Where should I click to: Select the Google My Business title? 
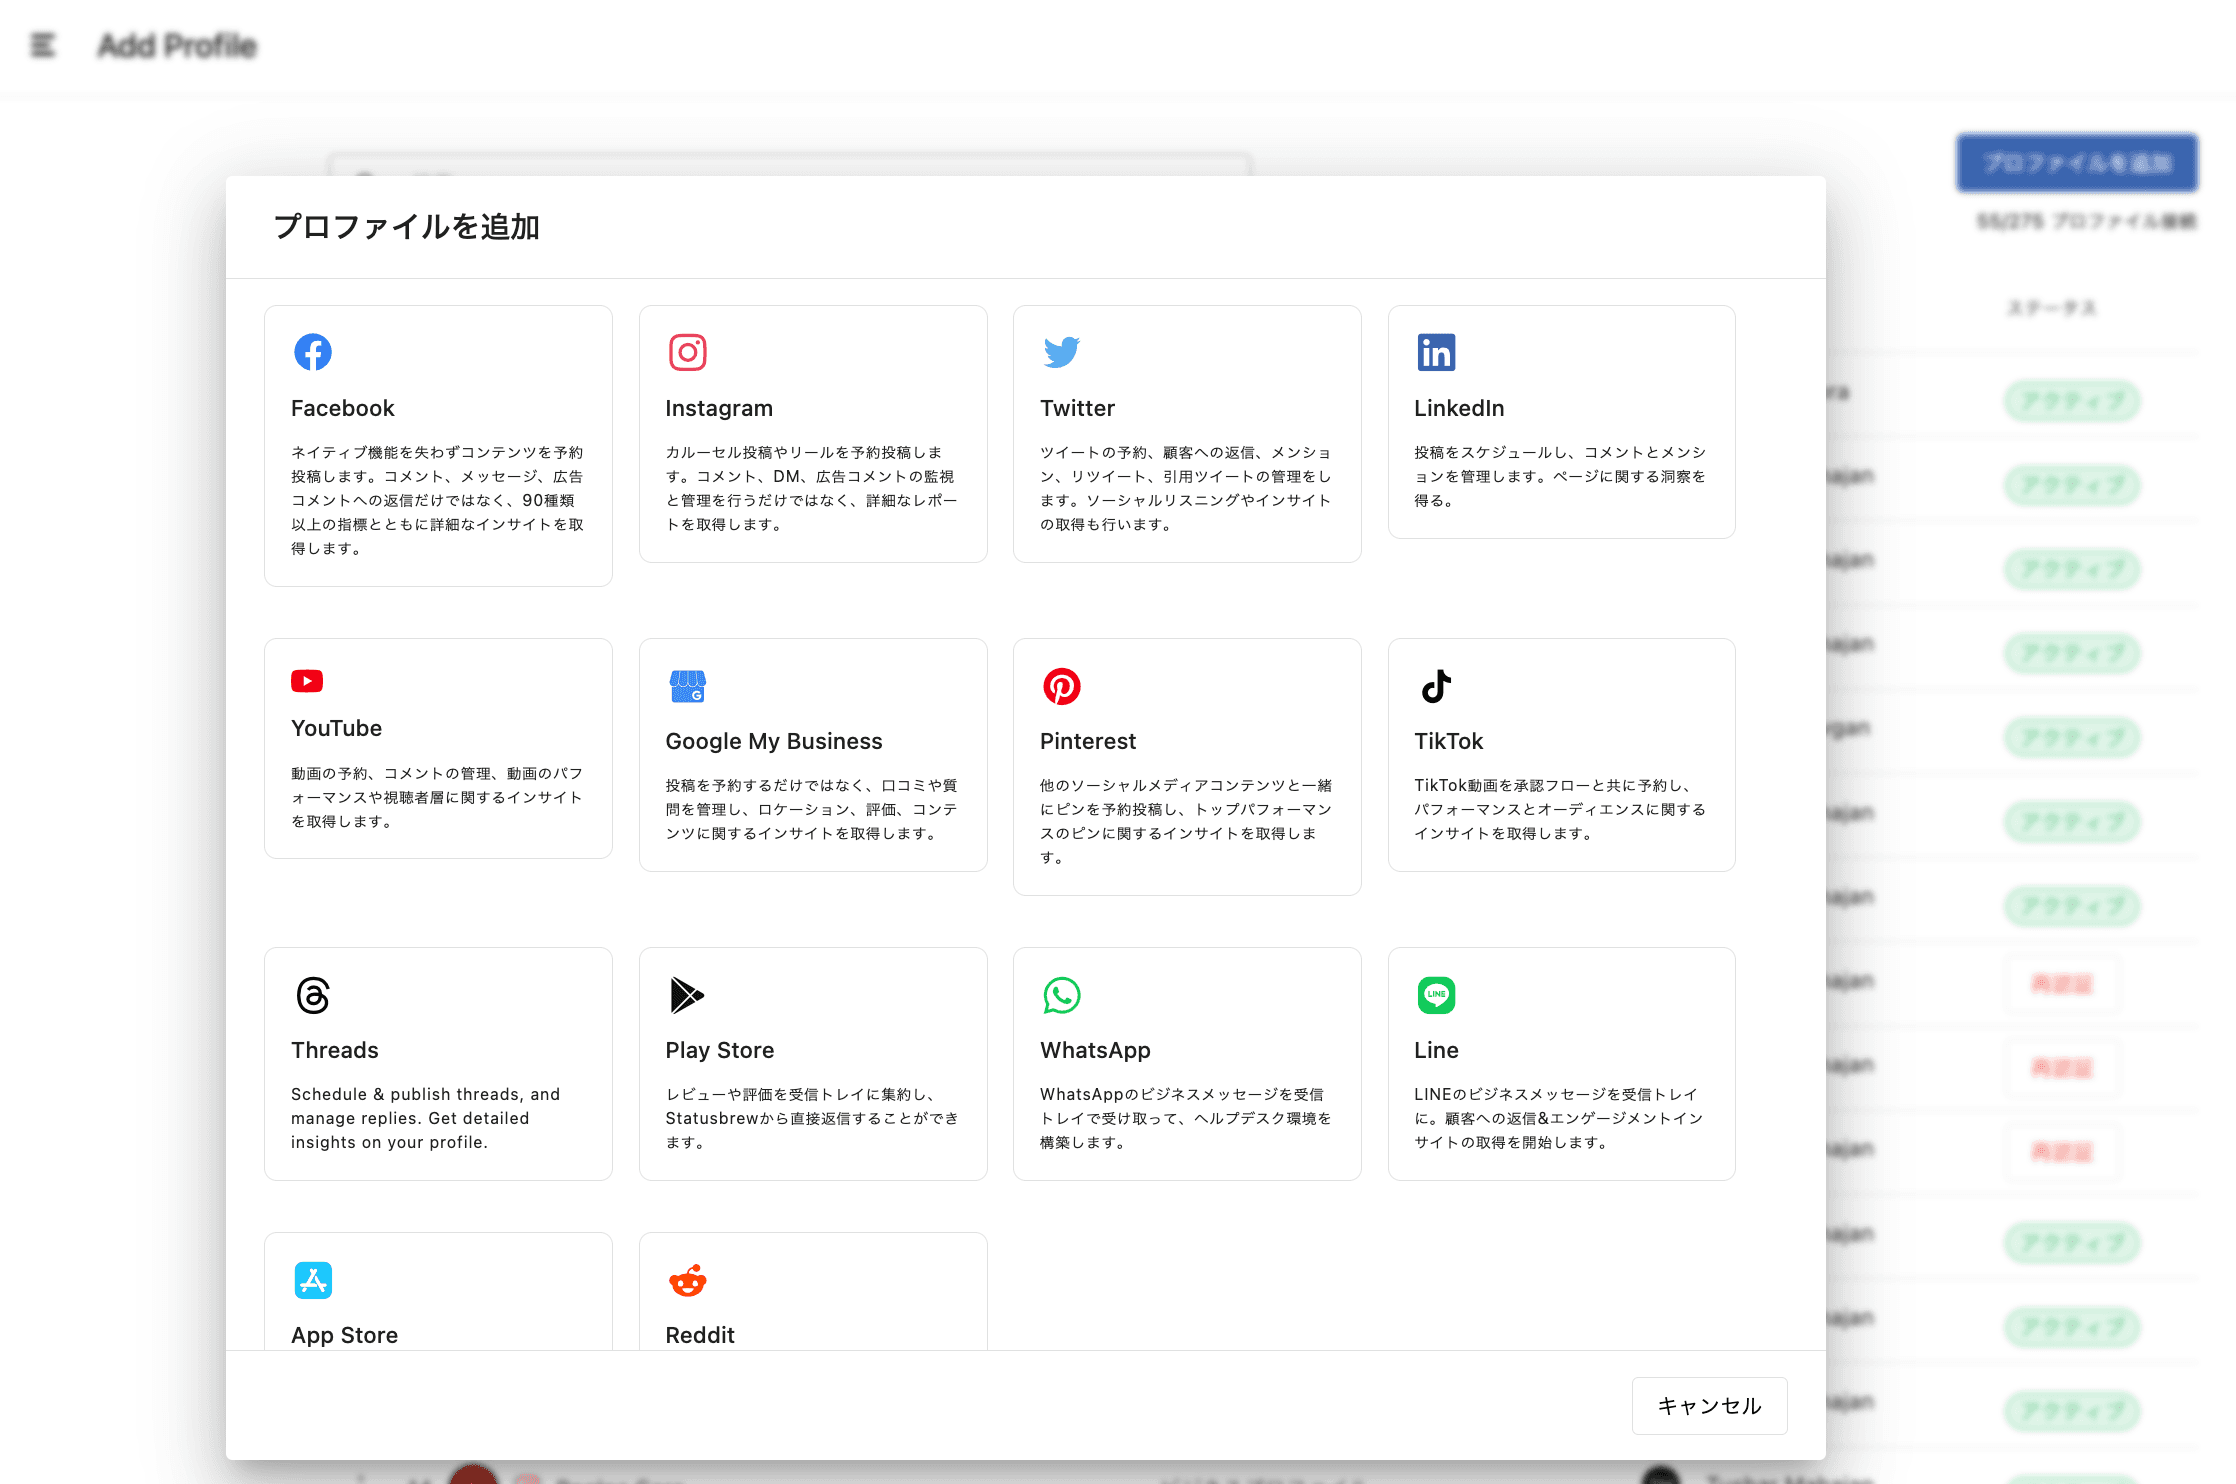tap(774, 741)
